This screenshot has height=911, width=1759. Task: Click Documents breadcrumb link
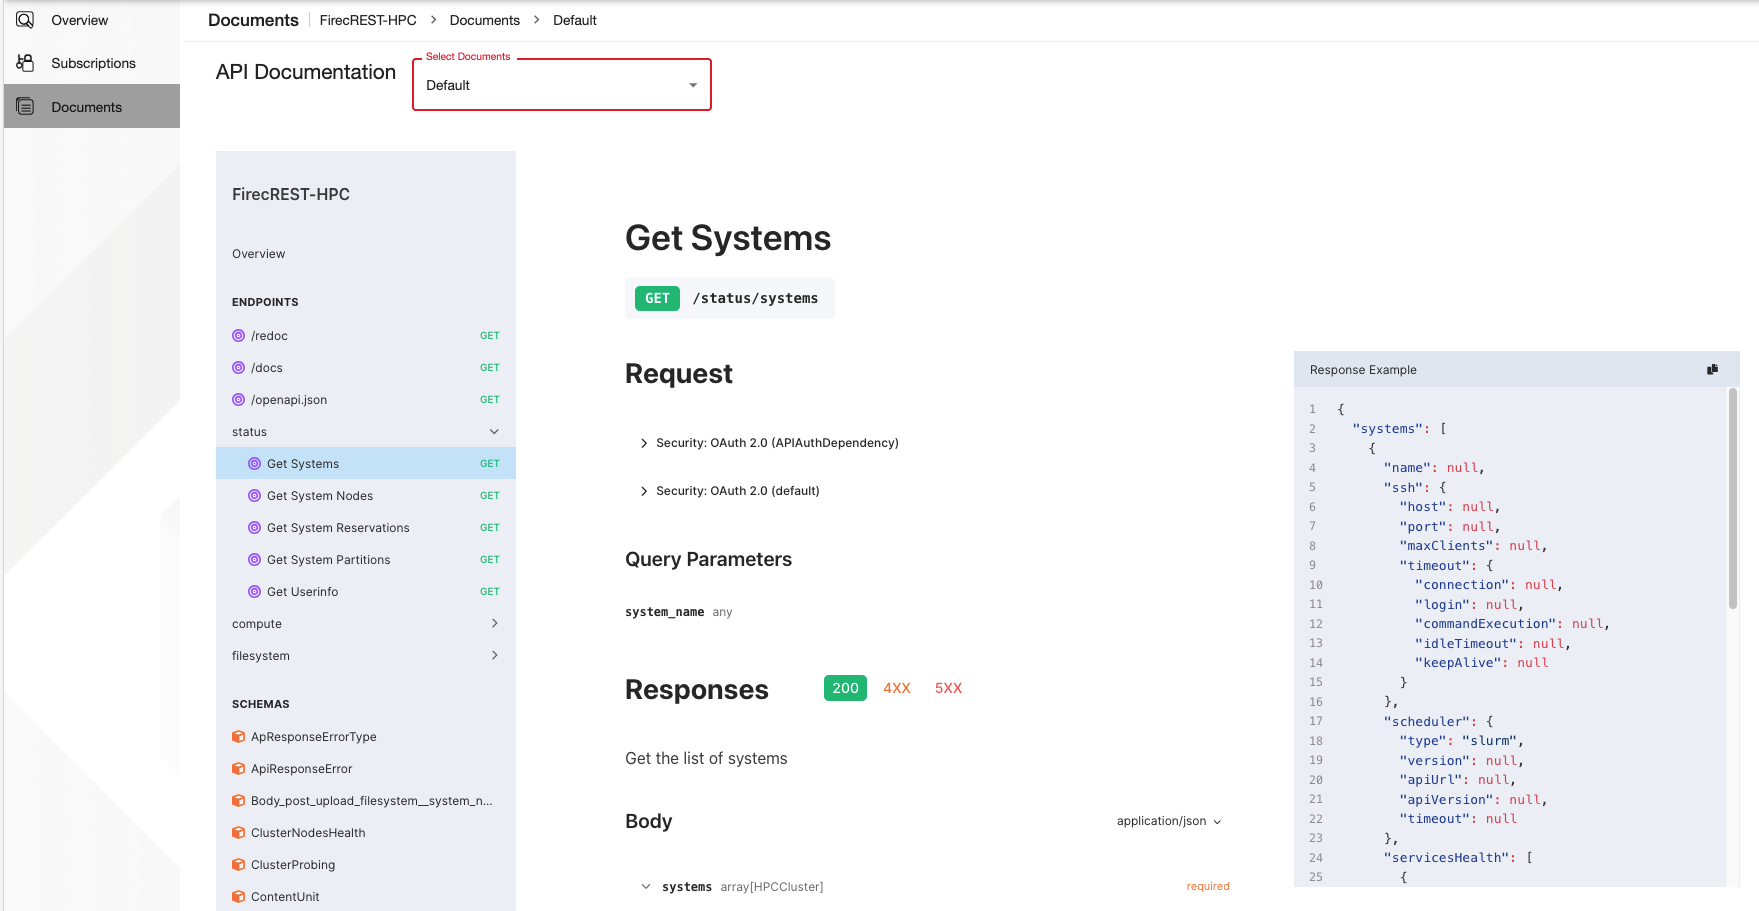coord(485,20)
